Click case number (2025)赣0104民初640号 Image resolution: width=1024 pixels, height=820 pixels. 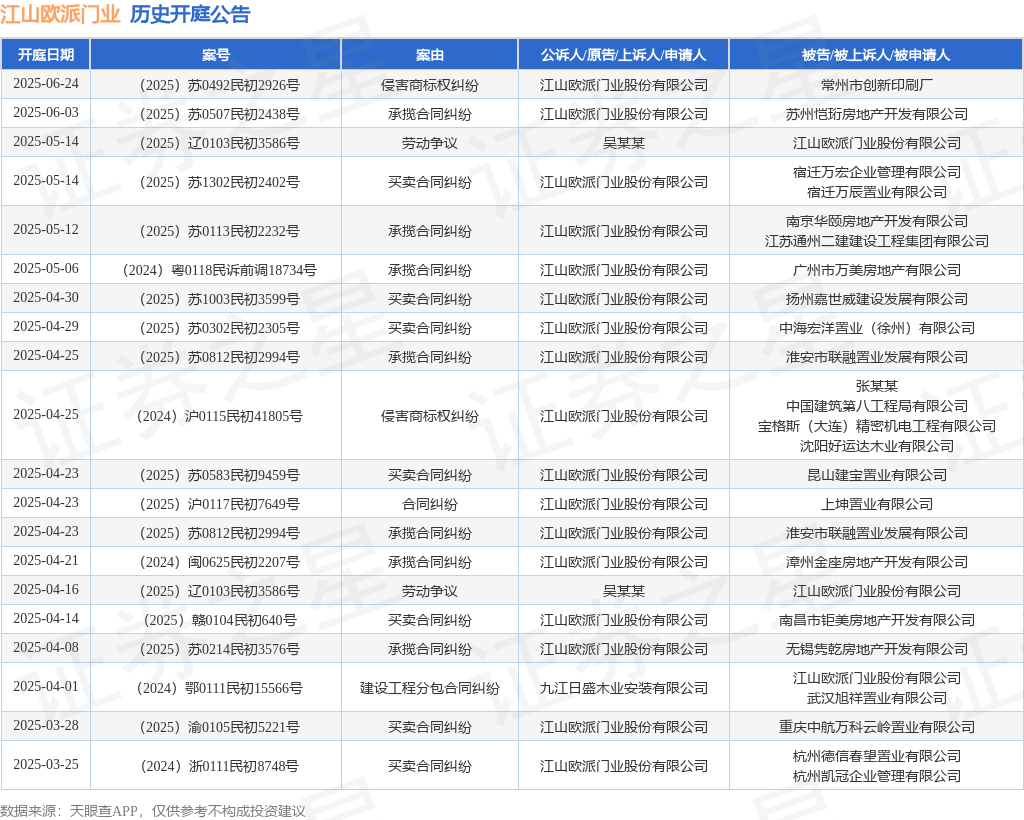216,620
